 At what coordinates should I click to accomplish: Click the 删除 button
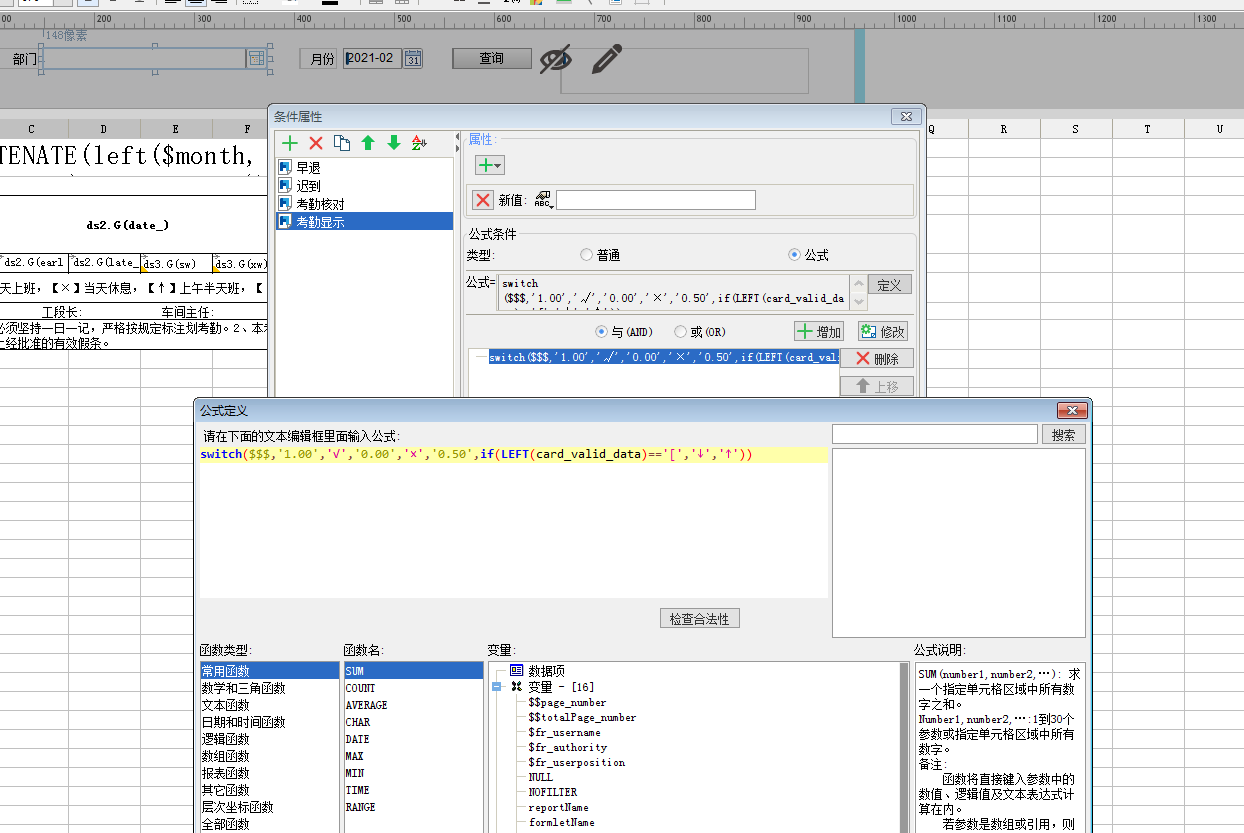point(877,359)
